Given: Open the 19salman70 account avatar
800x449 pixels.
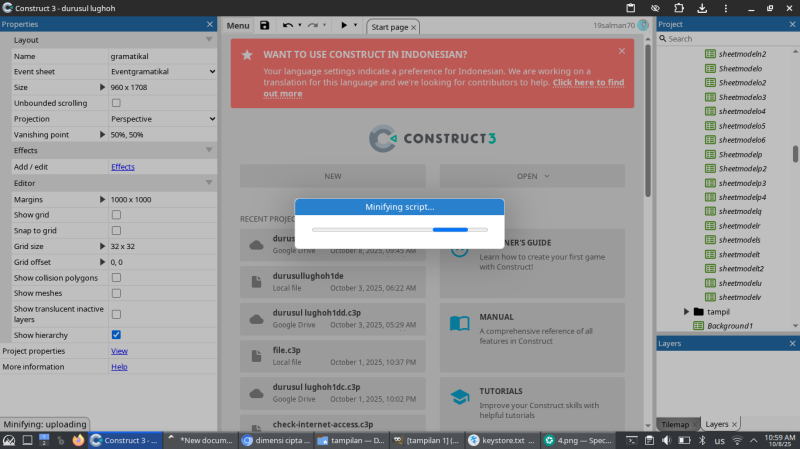Looking at the screenshot, I should point(643,25).
